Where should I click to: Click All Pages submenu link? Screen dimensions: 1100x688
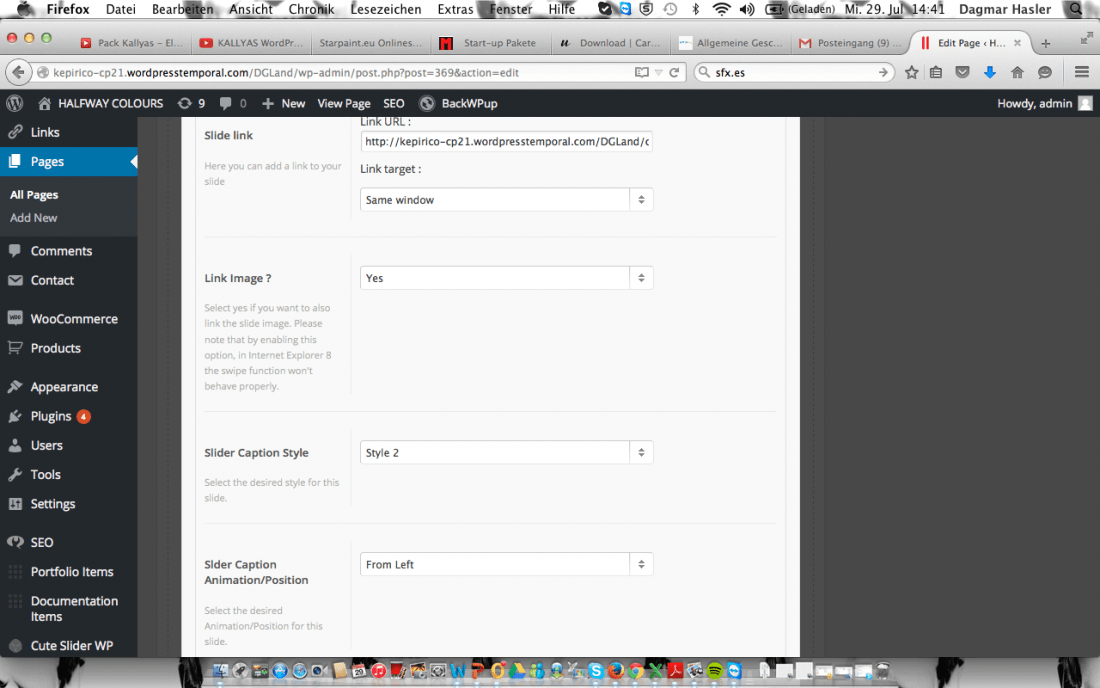click(x=34, y=194)
